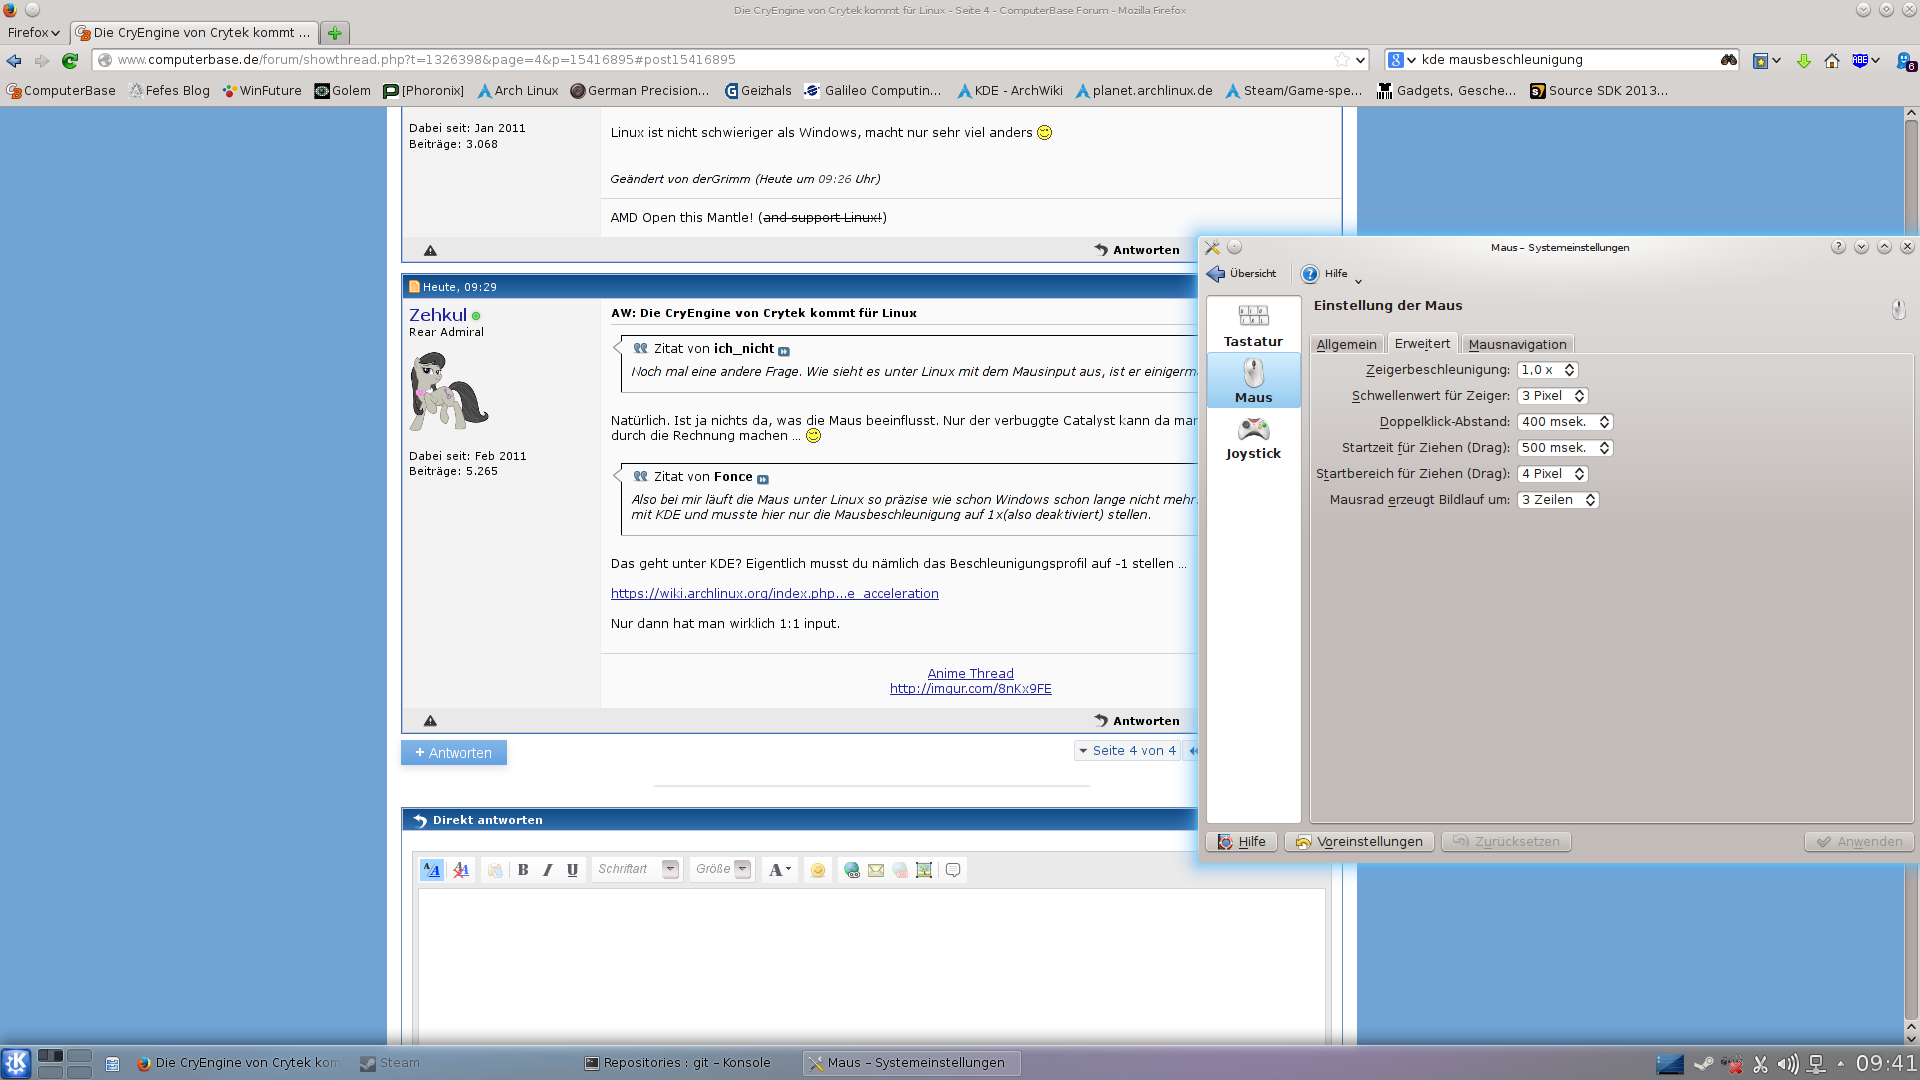Open the Größe size dropdown
Viewport: 1920px width, 1080px height.
point(742,869)
